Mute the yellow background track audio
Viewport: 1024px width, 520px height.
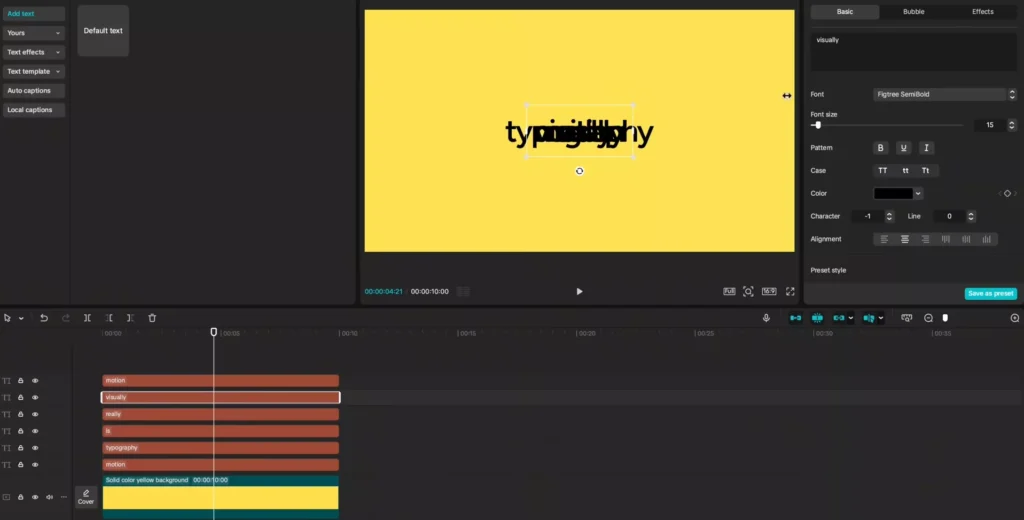49,497
